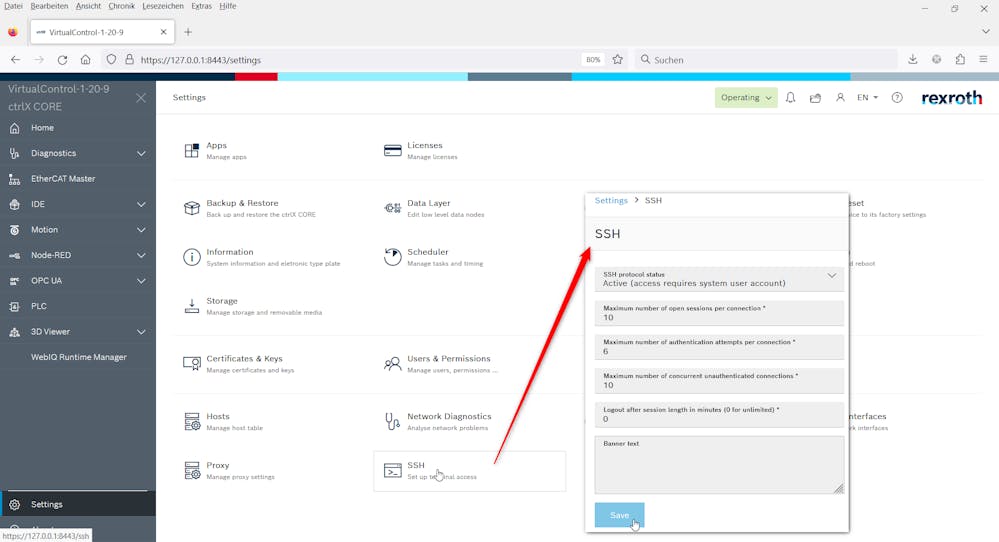Click the Certificates & Keys icon
The image size is (999, 542).
pos(192,364)
